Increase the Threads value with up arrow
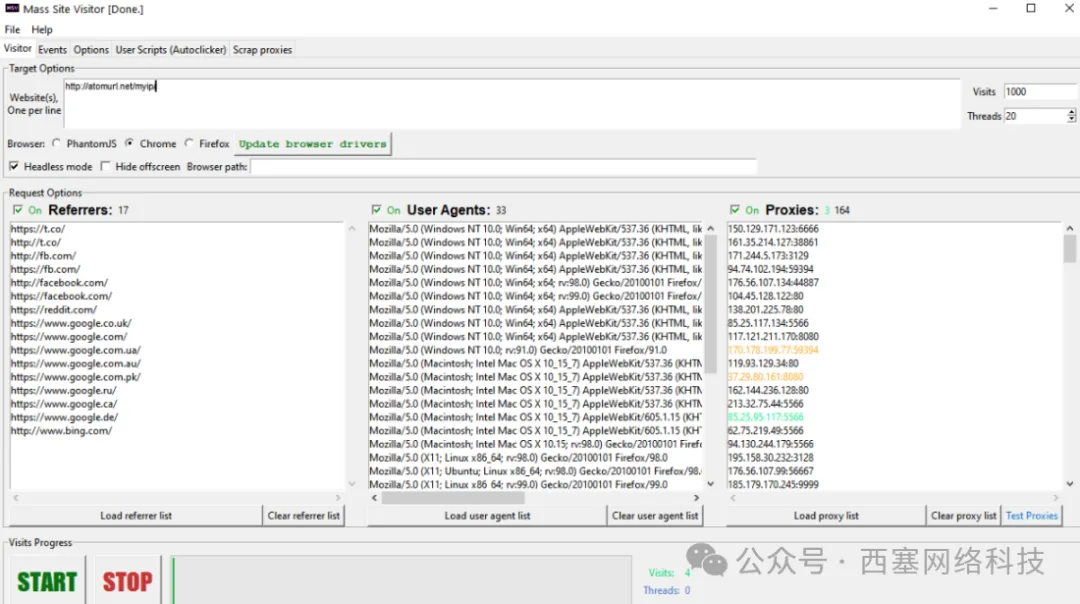Image resolution: width=1080 pixels, height=604 pixels. 1071,112
